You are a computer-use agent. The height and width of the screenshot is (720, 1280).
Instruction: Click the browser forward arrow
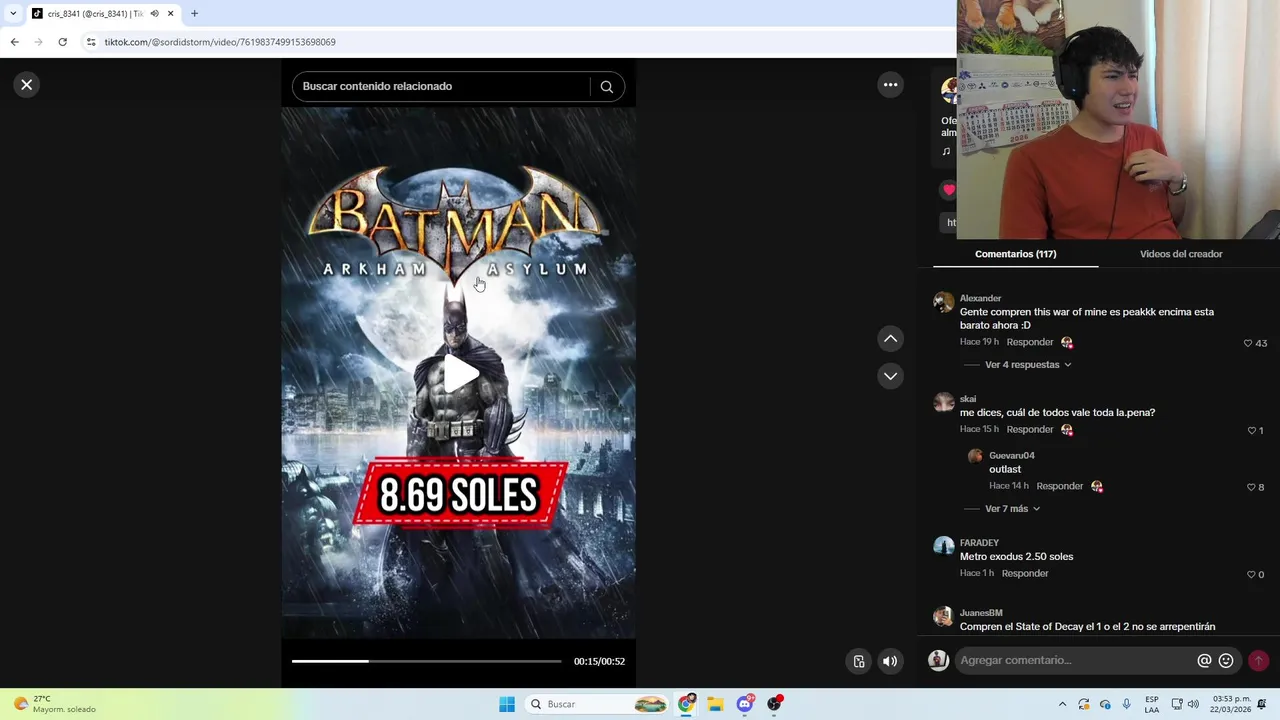[x=38, y=42]
